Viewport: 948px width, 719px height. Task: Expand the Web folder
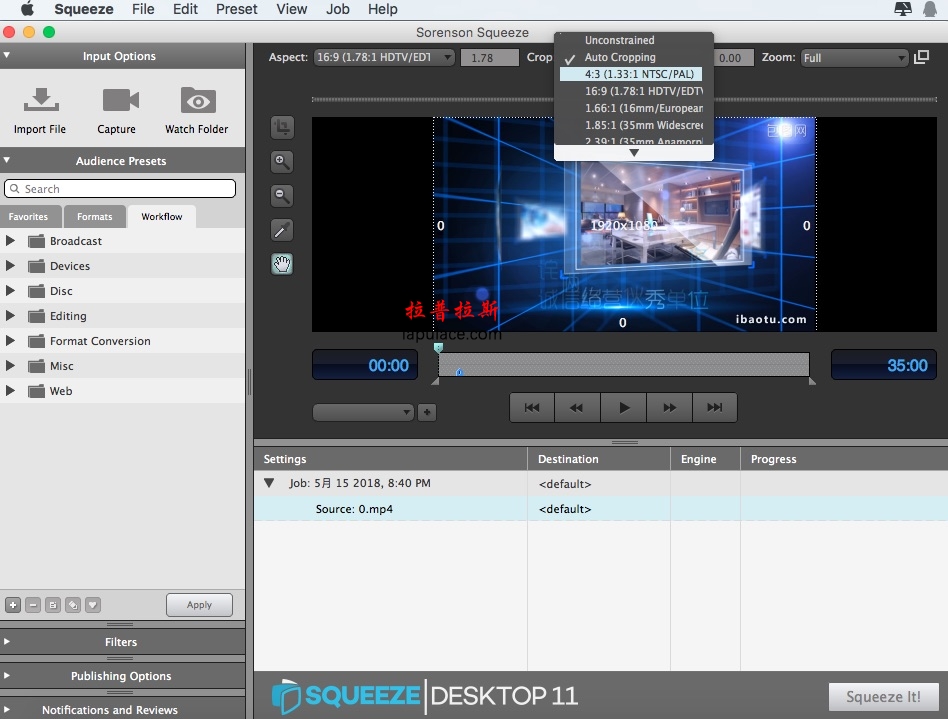click(x=10, y=391)
